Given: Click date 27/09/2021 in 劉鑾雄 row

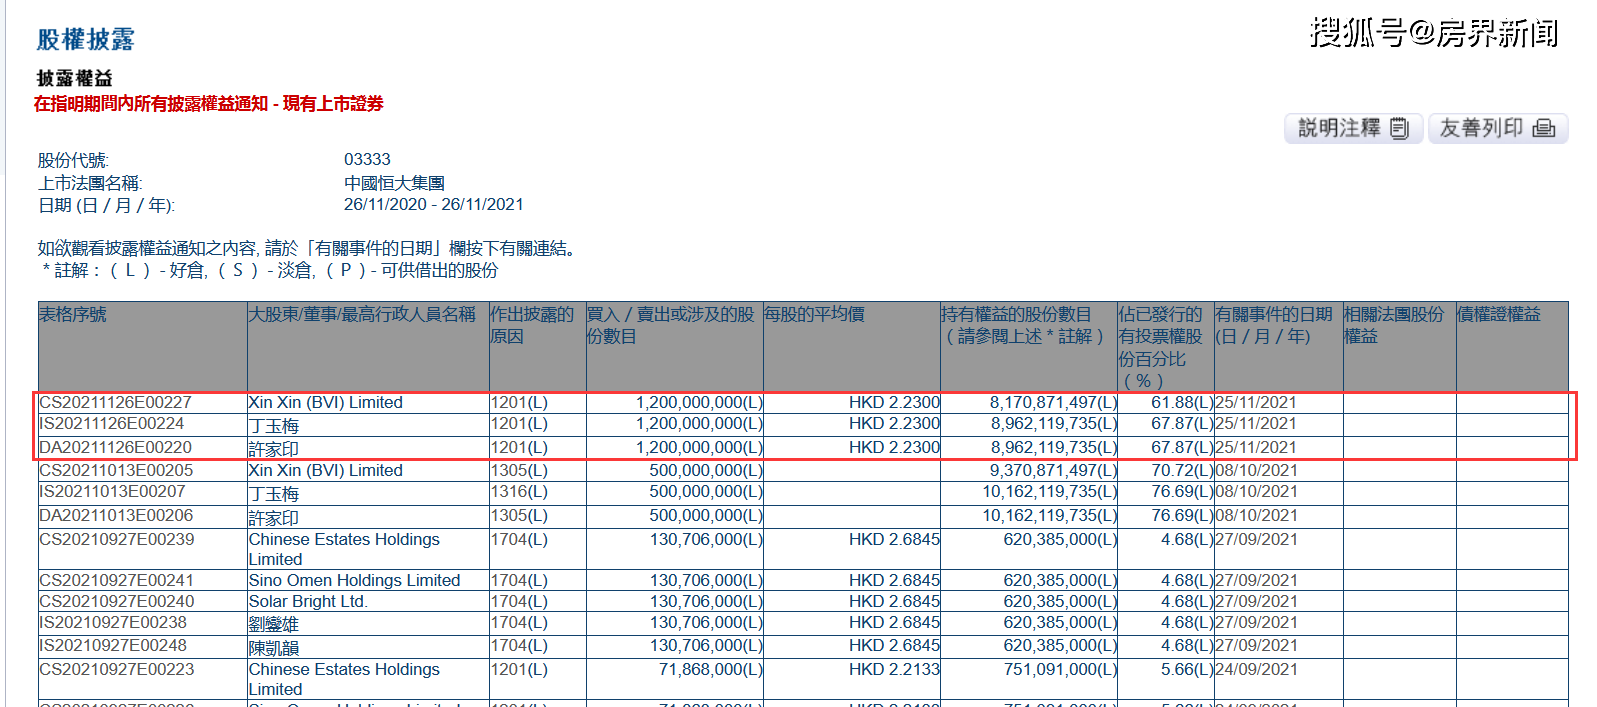Looking at the screenshot, I should [1256, 623].
